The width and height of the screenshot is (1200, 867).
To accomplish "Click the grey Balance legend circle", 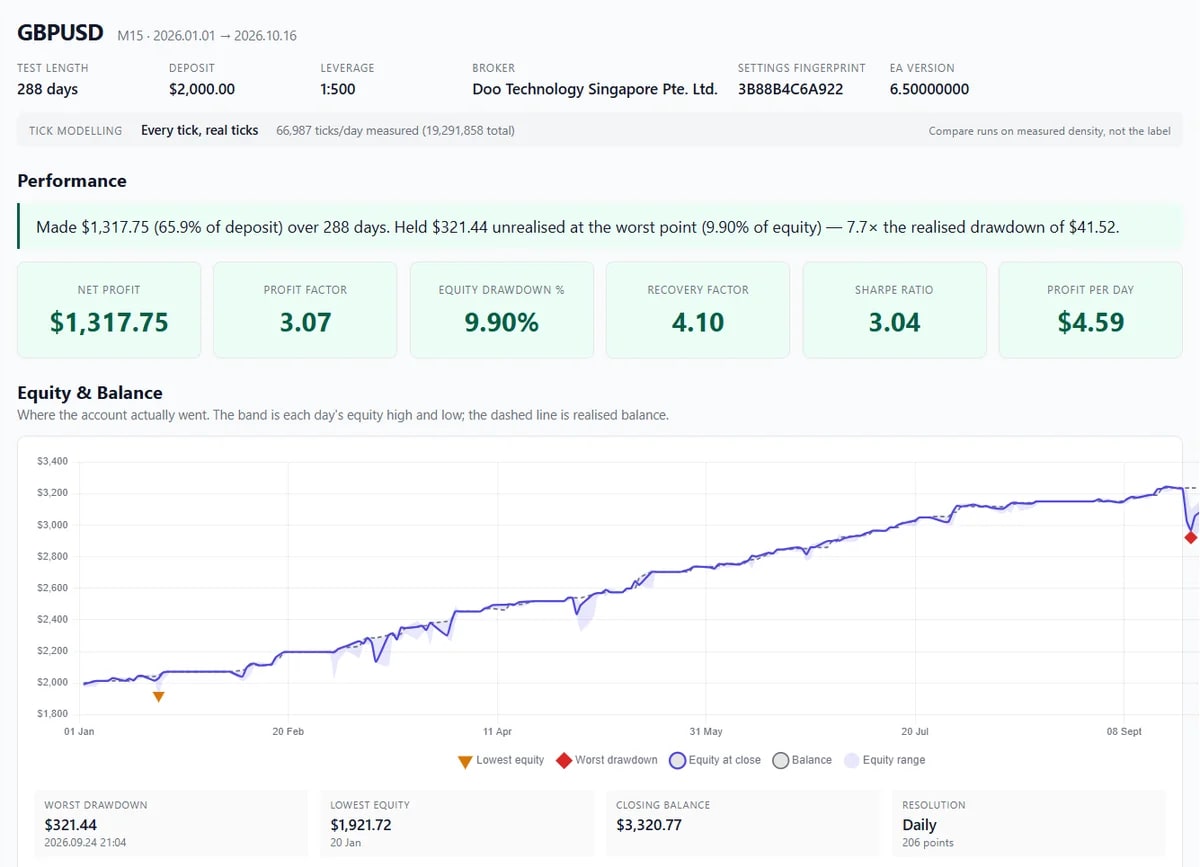I will tap(781, 761).
